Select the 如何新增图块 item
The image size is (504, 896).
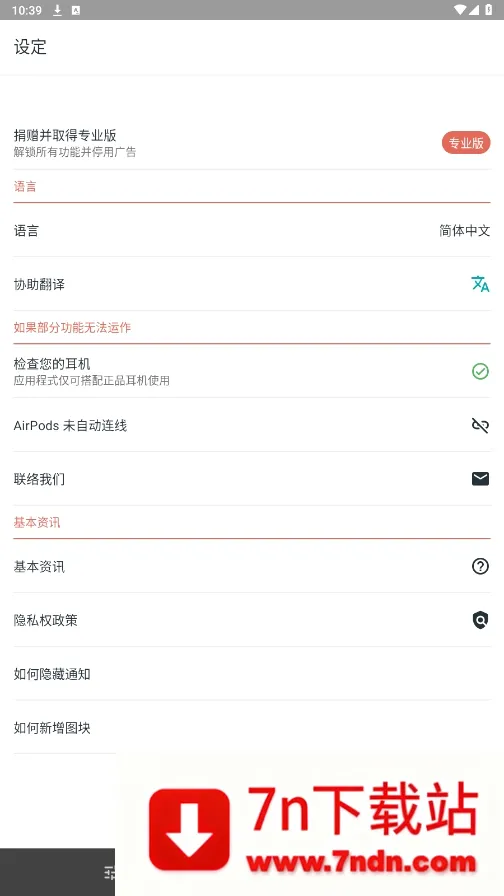[252, 728]
